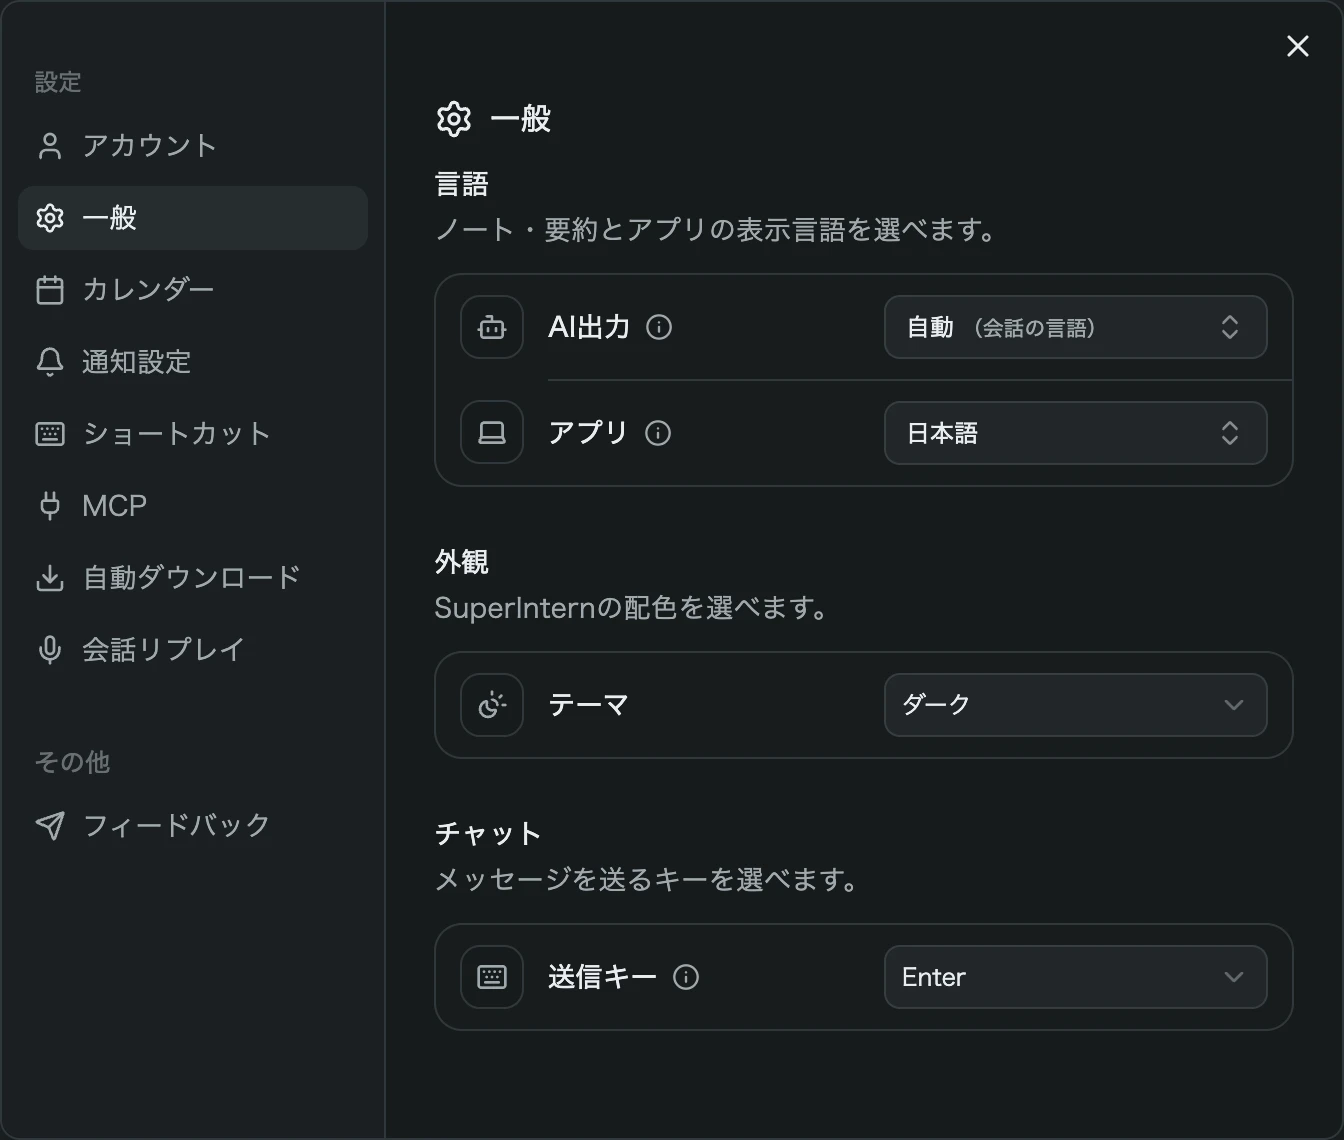Click the paper plane icon beside フィードバック
The height and width of the screenshot is (1140, 1344).
point(50,825)
